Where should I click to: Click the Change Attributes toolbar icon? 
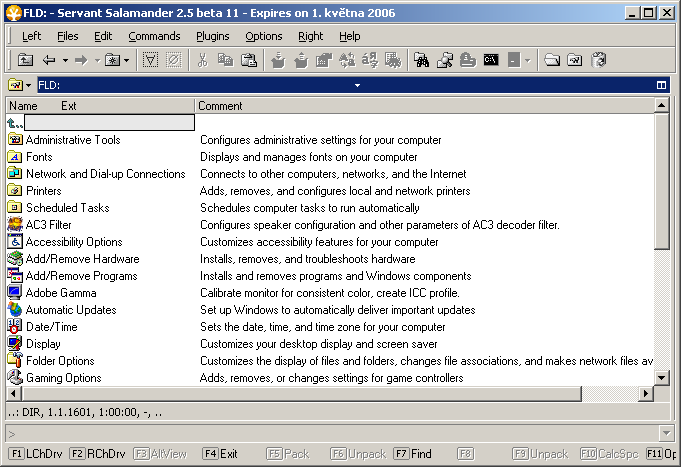coord(370,60)
